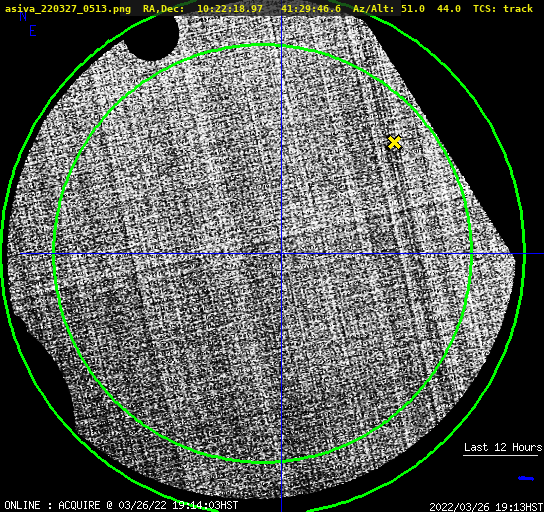The width and height of the screenshot is (544, 512).
Task: Click the RA,Dec: label in header
Action: pyautogui.click(x=164, y=9)
